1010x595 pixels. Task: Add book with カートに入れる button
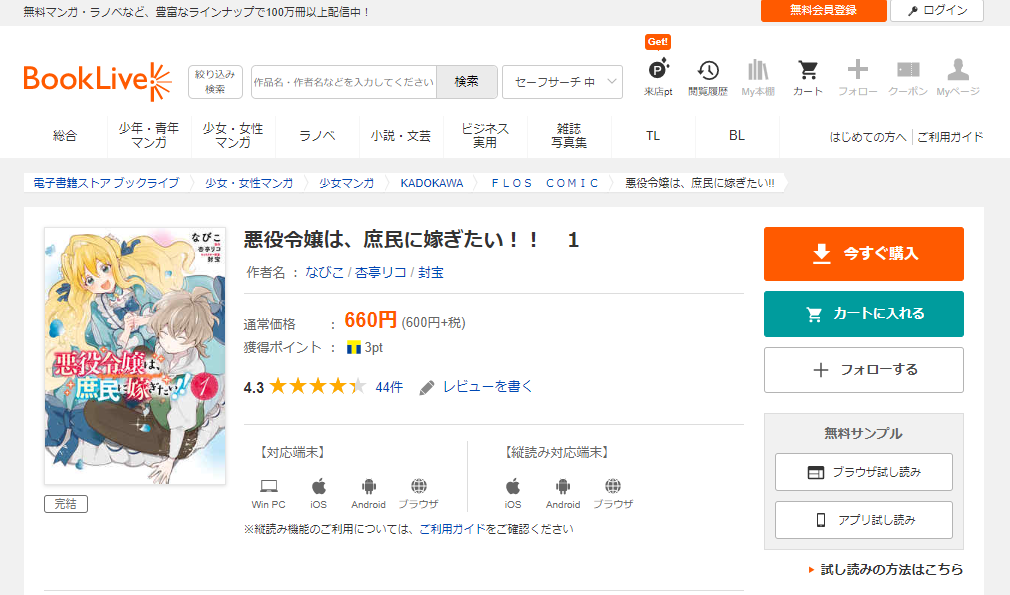coord(863,314)
